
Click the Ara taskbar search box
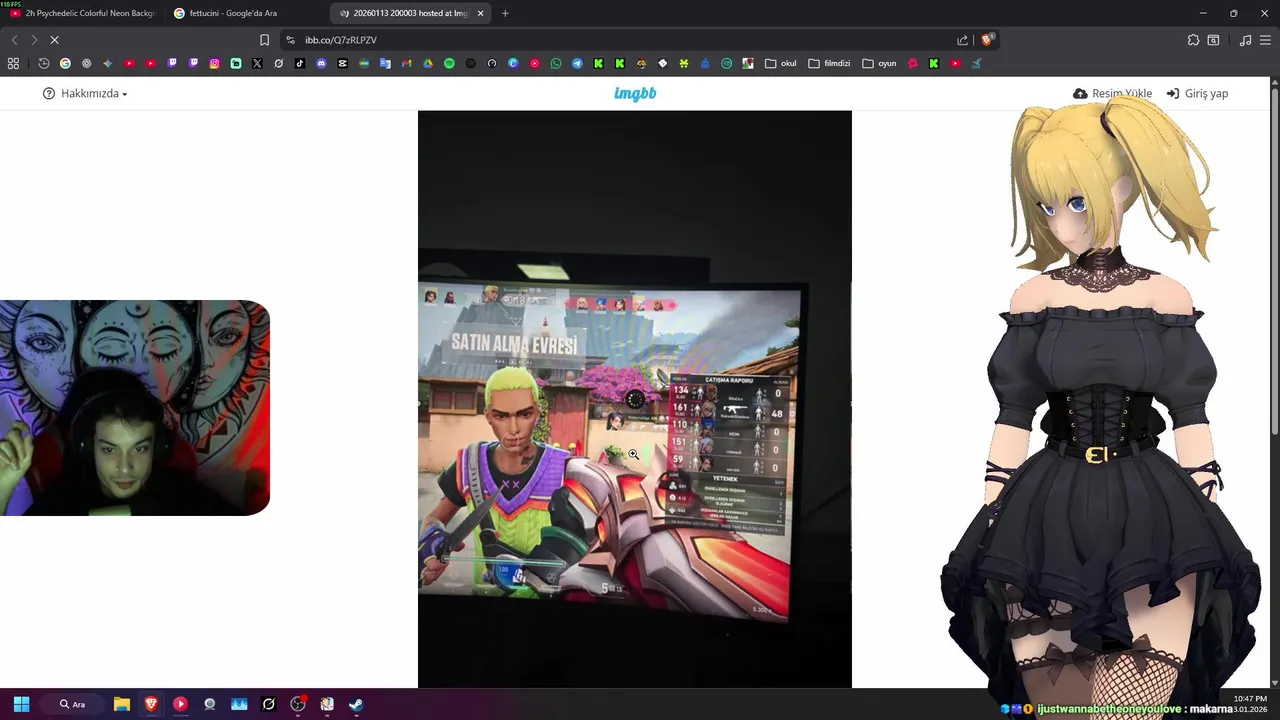pyautogui.click(x=73, y=704)
